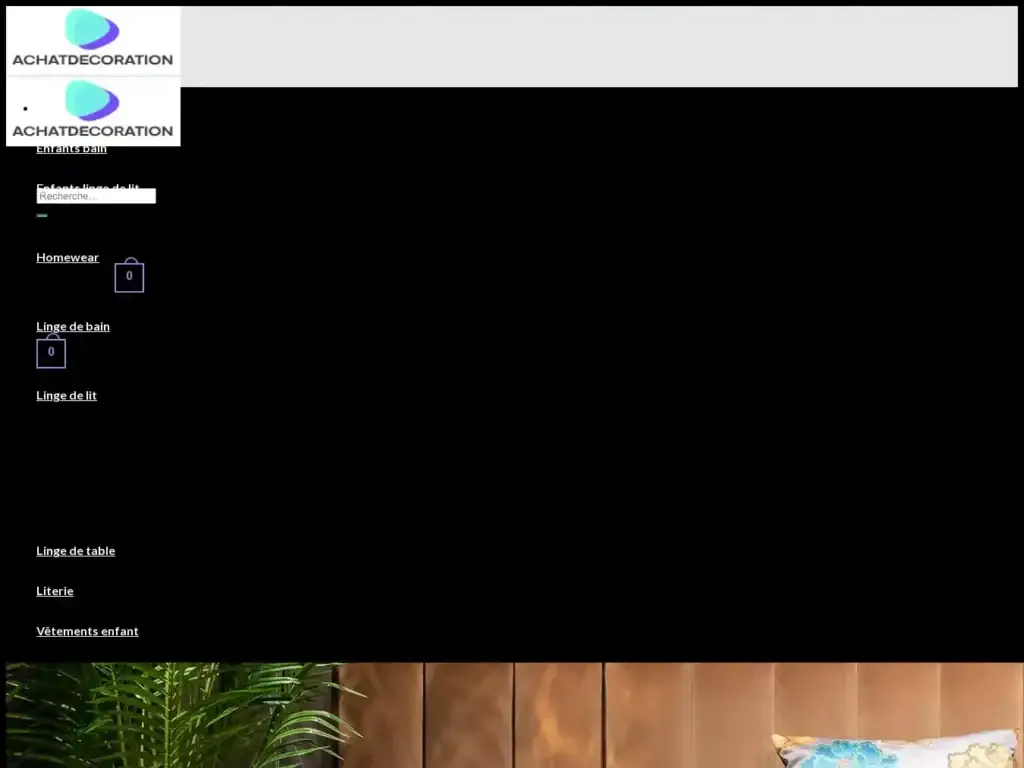Open the Vêtements enfant category link
1024x768 pixels.
click(87, 631)
